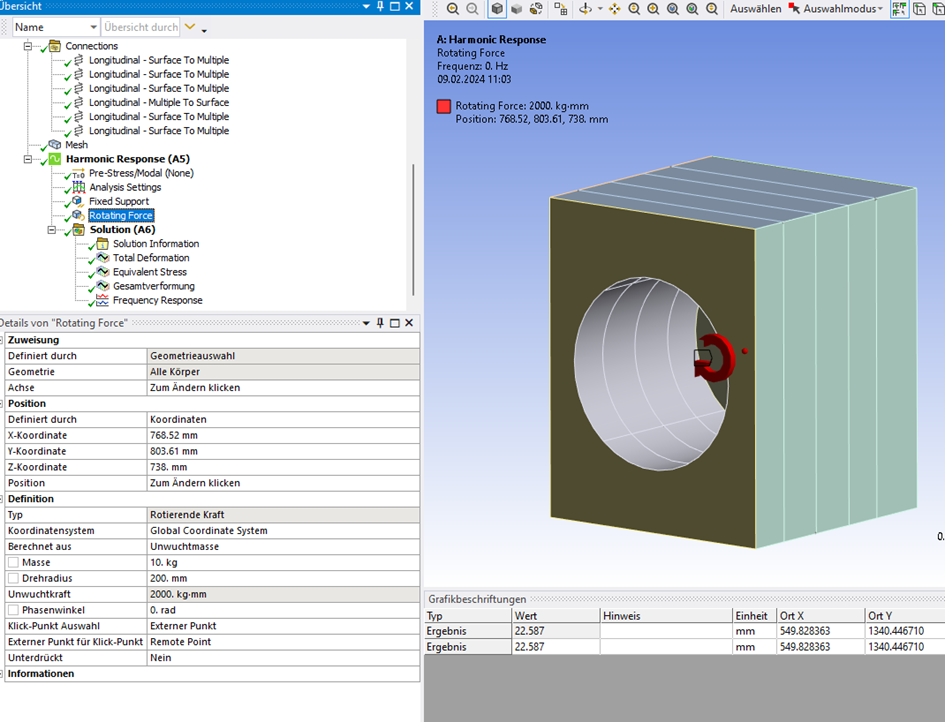Click the Rotate view tool icon
Image resolution: width=945 pixels, height=722 pixels.
[587, 9]
